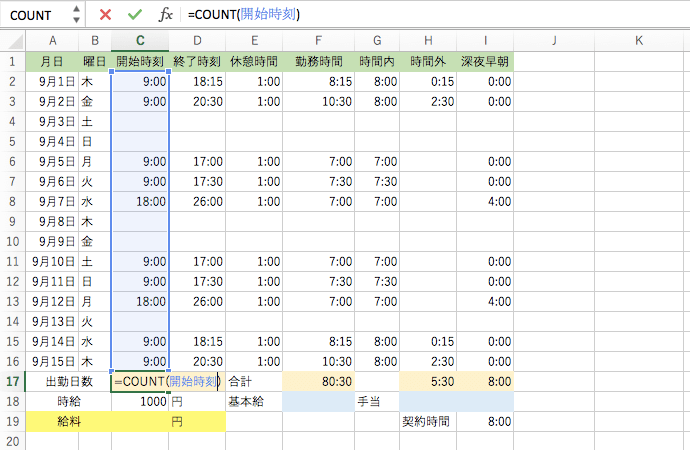Click the Name Box stepper arrows
This screenshot has width=690, height=450.
click(77, 15)
